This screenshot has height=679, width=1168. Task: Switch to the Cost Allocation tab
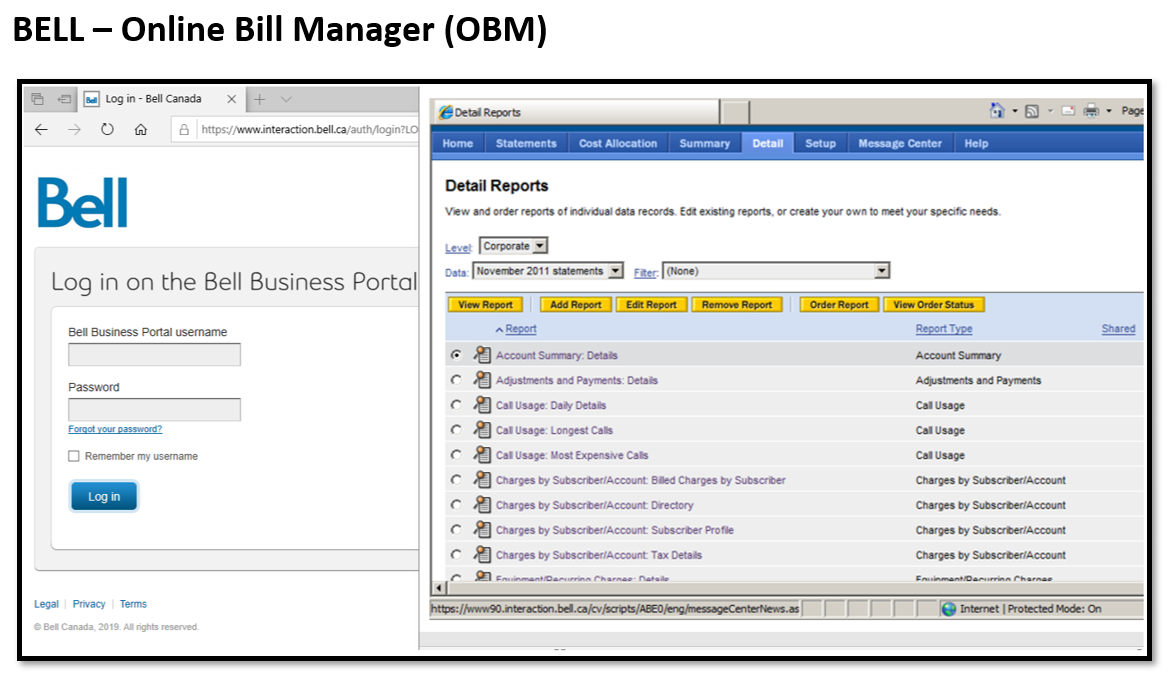618,144
